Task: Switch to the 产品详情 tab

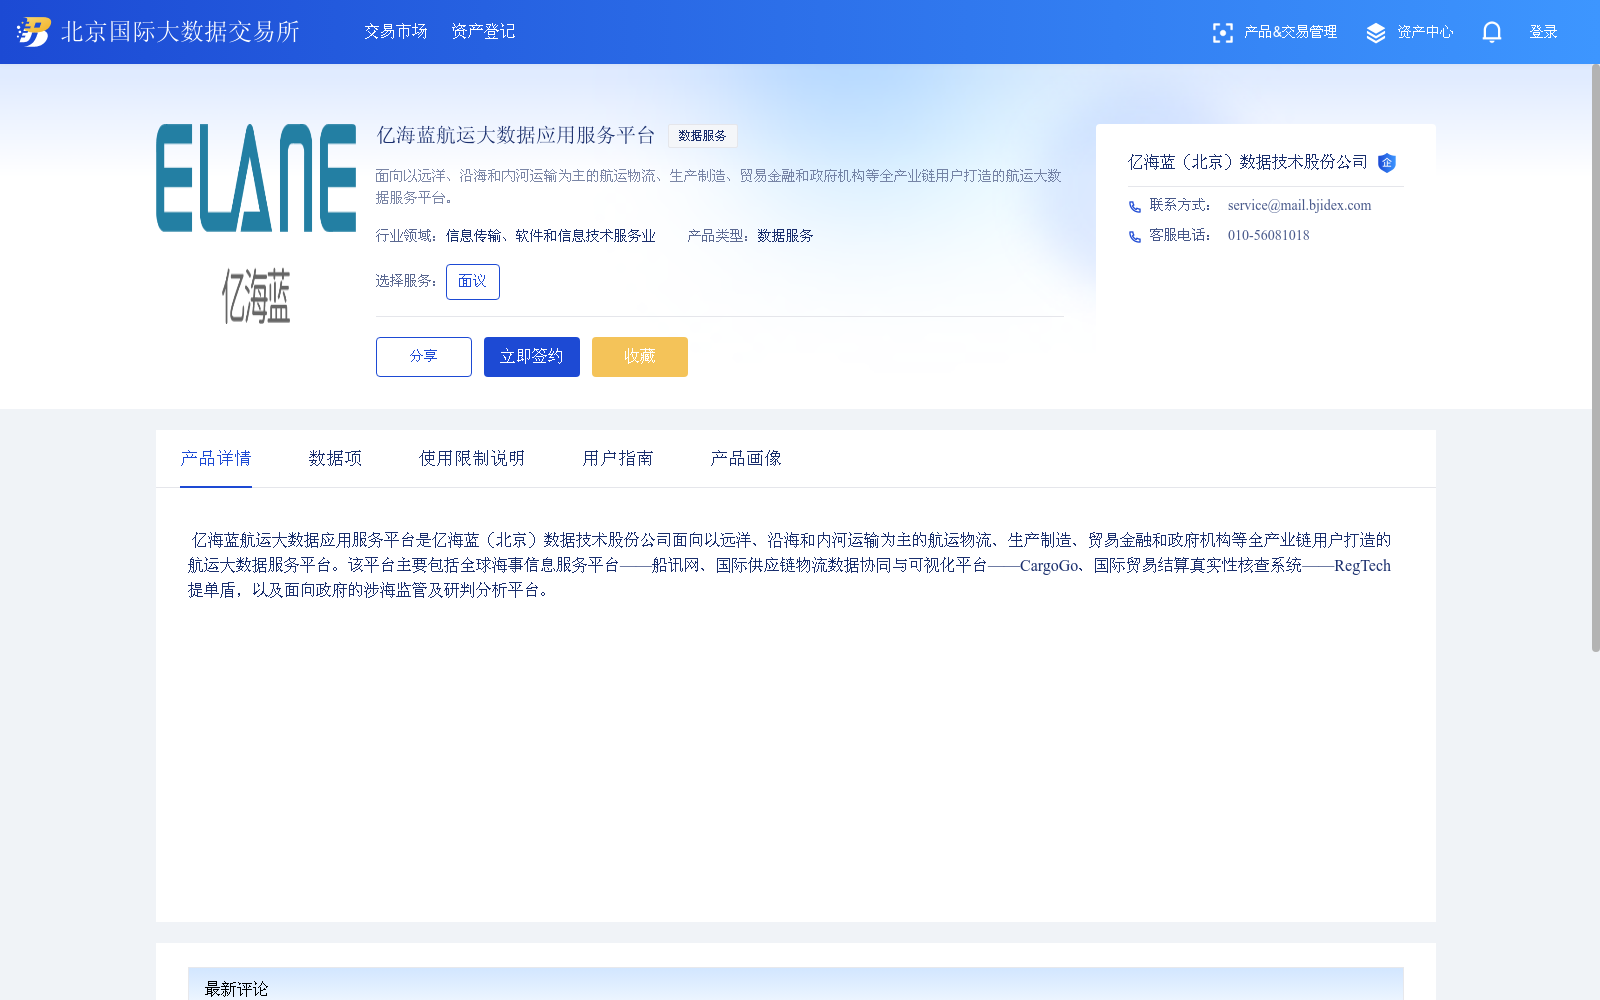Action: (216, 459)
